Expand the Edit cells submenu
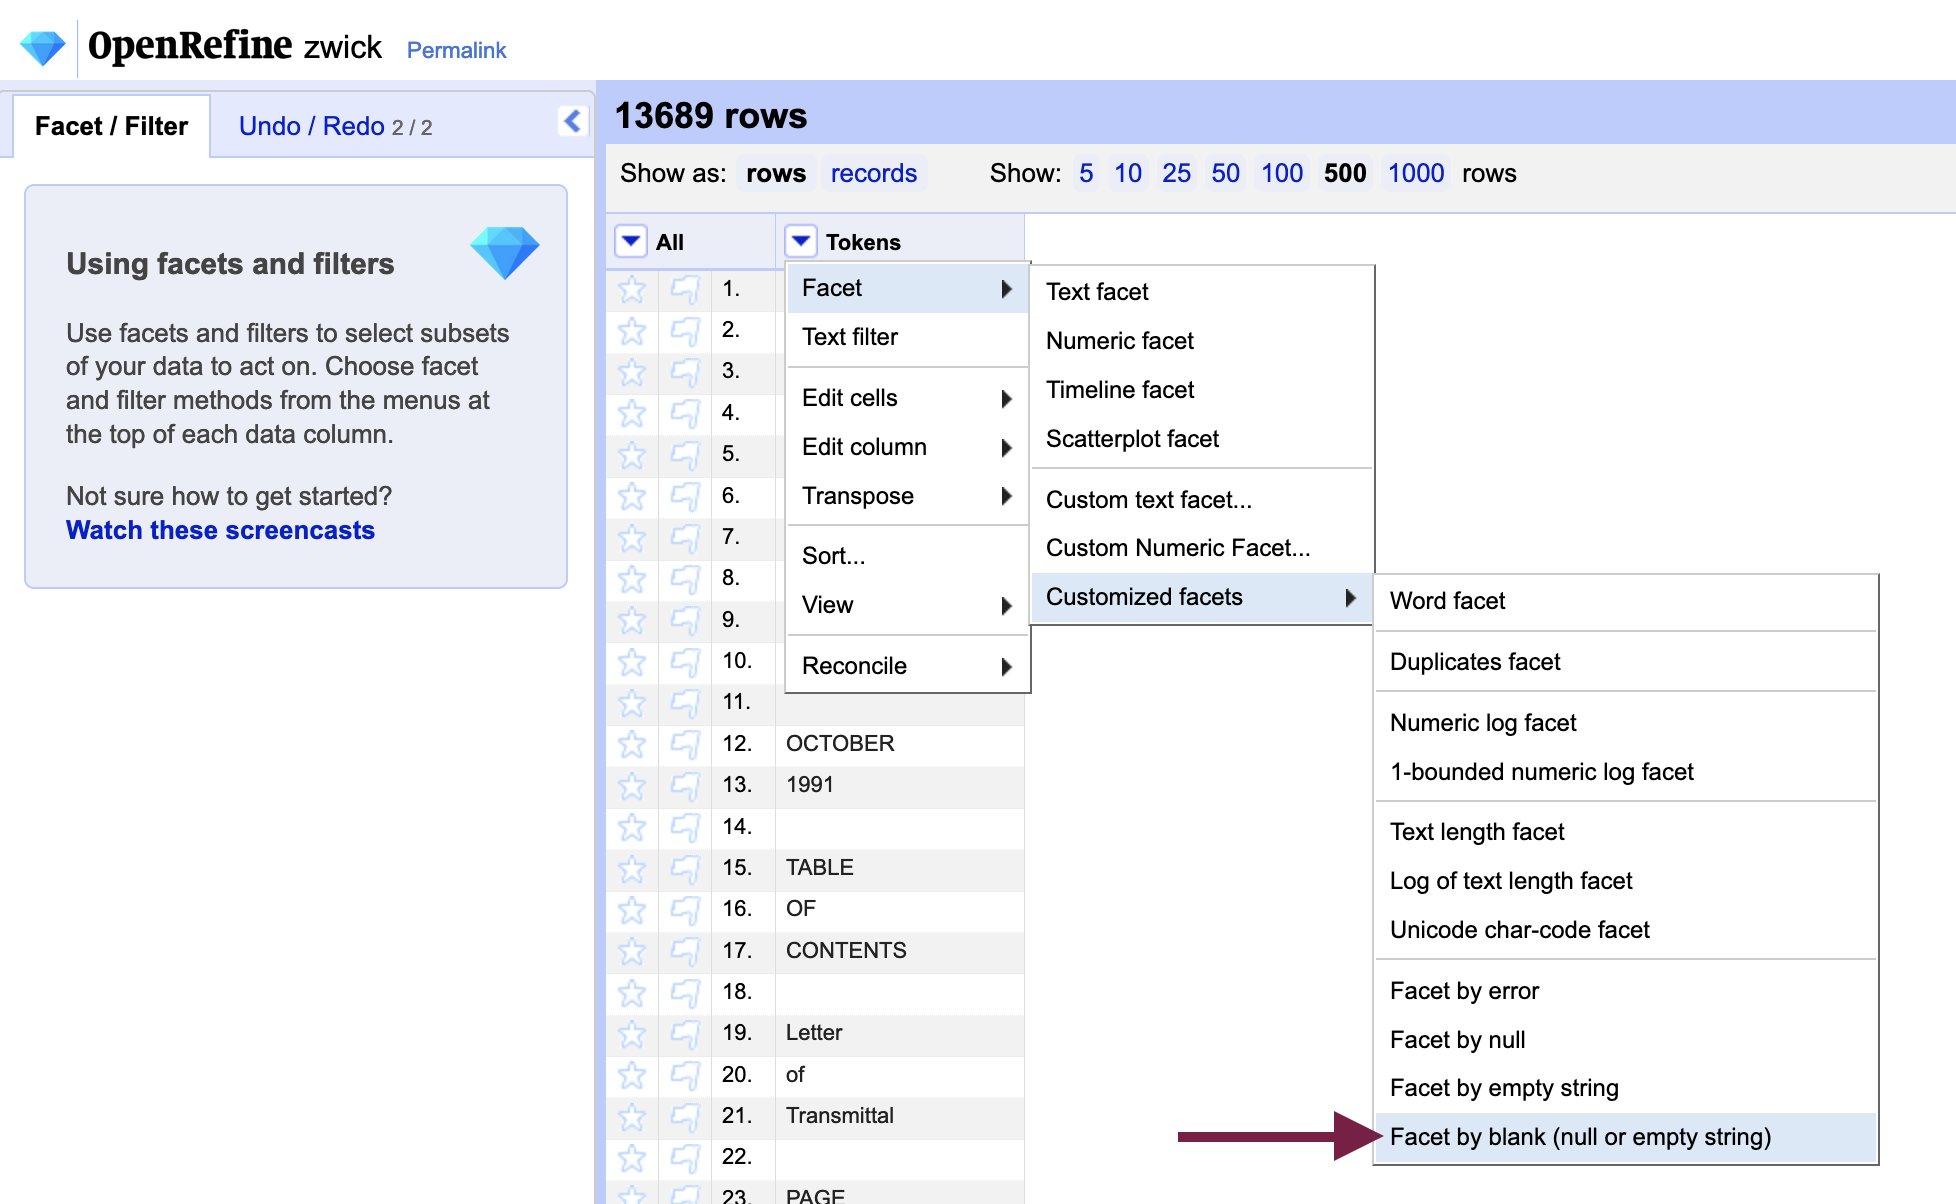Image resolution: width=1956 pixels, height=1204 pixels. 904,398
